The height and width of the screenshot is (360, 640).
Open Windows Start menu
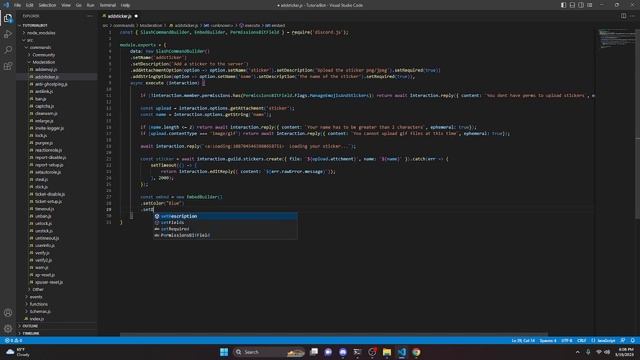[224, 352]
